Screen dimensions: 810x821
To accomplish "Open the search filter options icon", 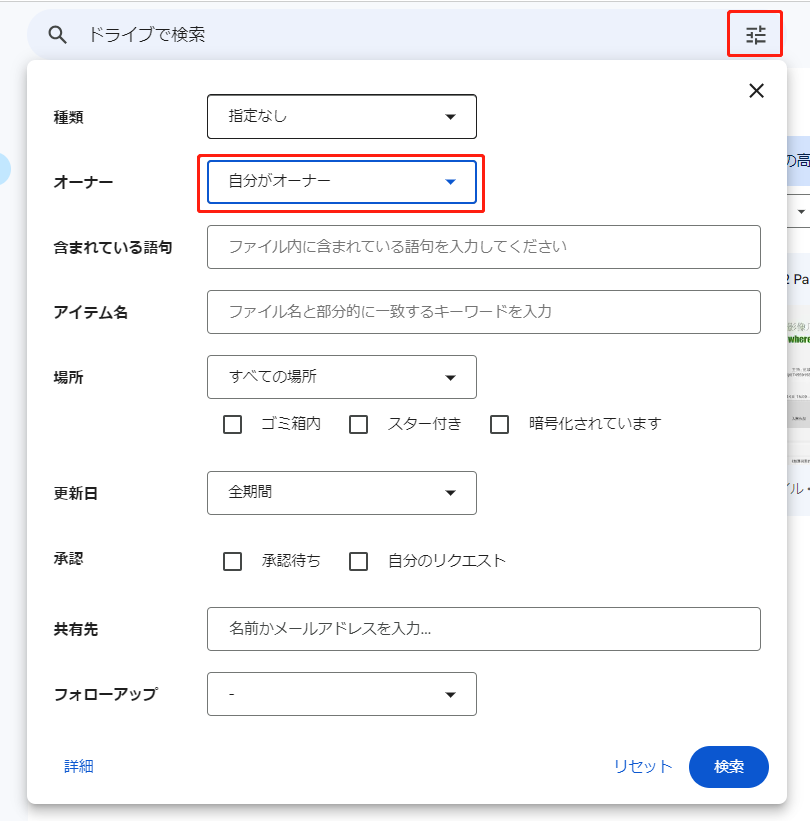I will [756, 35].
